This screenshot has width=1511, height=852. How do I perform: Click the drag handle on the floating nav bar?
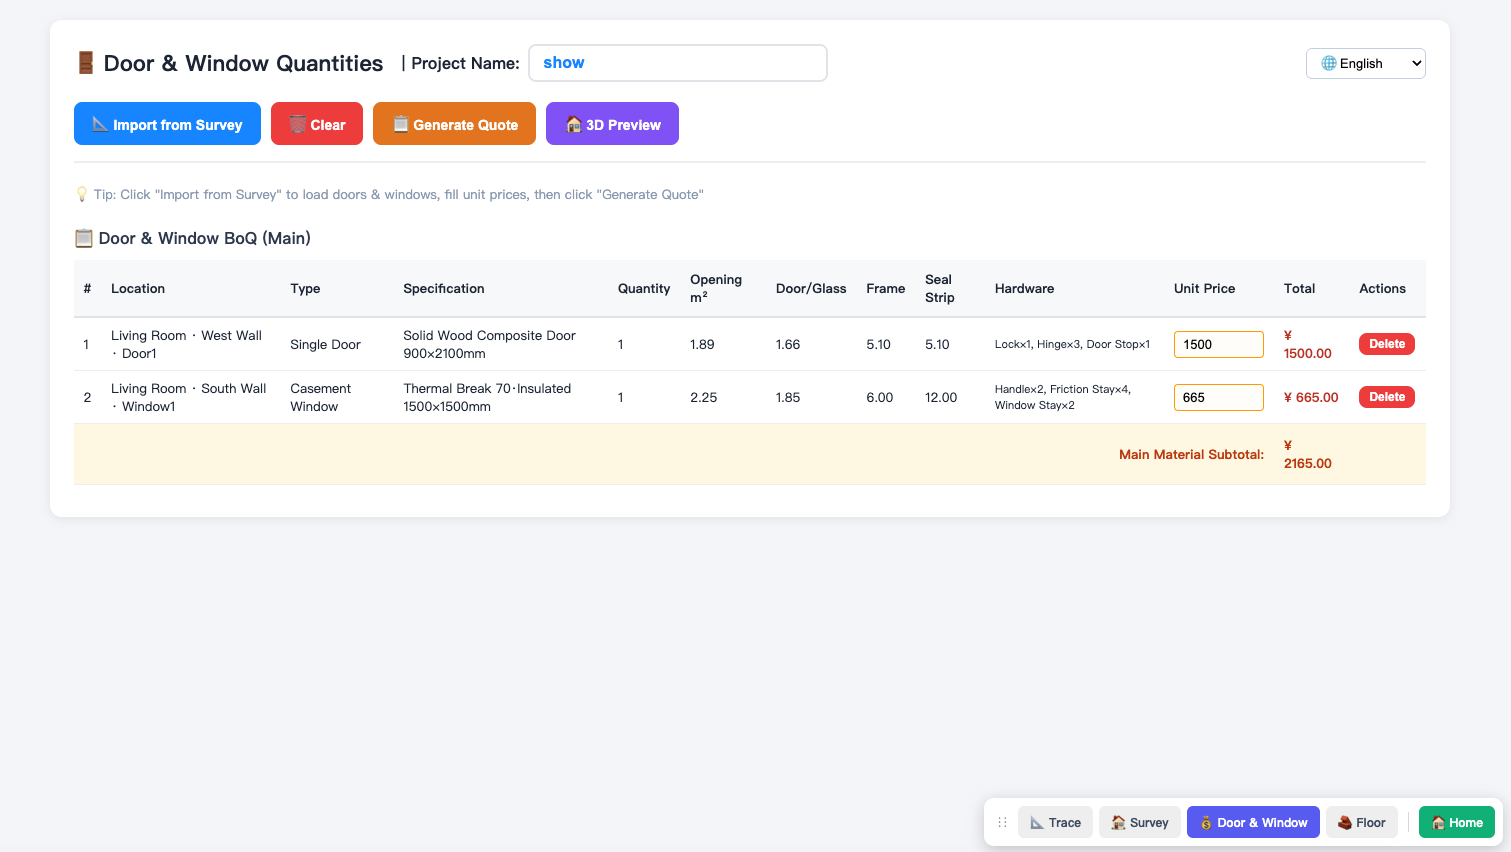[1002, 823]
